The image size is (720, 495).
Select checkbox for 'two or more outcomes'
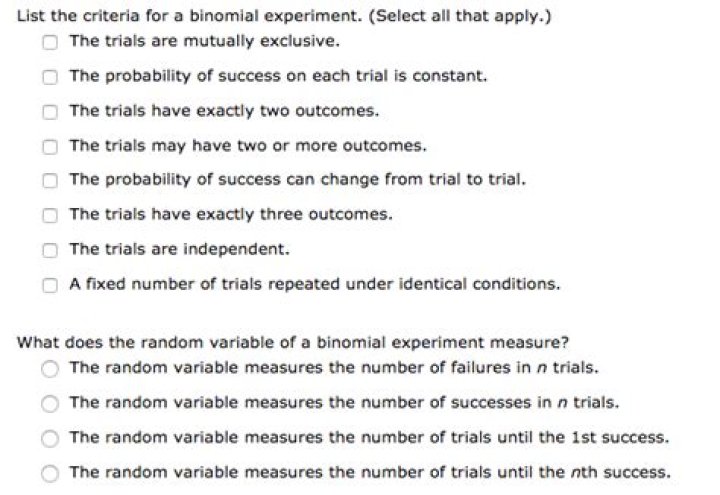click(50, 146)
